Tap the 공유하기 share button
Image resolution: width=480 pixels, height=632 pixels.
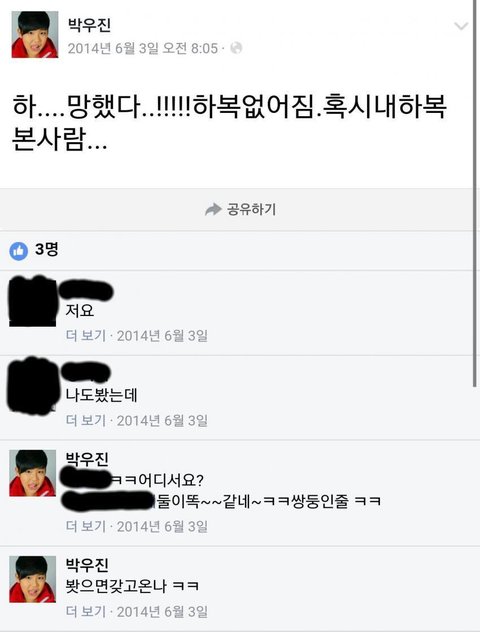coord(241,210)
